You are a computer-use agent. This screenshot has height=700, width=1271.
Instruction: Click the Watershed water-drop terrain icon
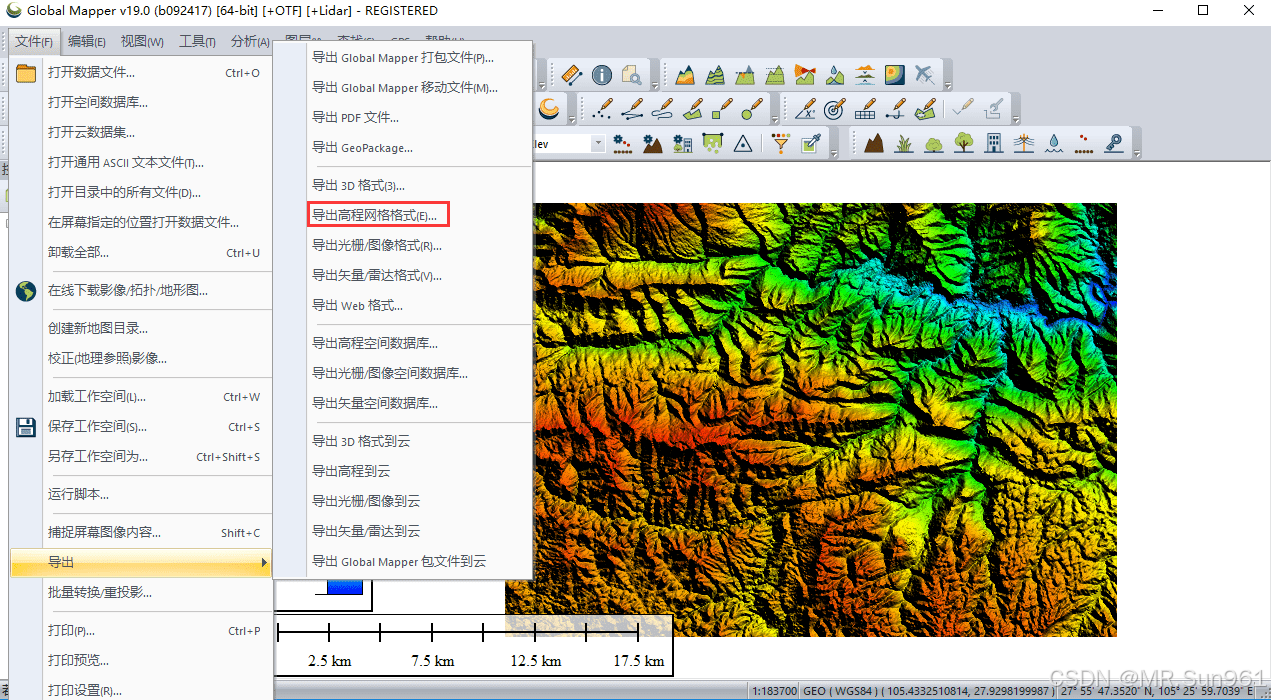pyautogui.click(x=835, y=75)
